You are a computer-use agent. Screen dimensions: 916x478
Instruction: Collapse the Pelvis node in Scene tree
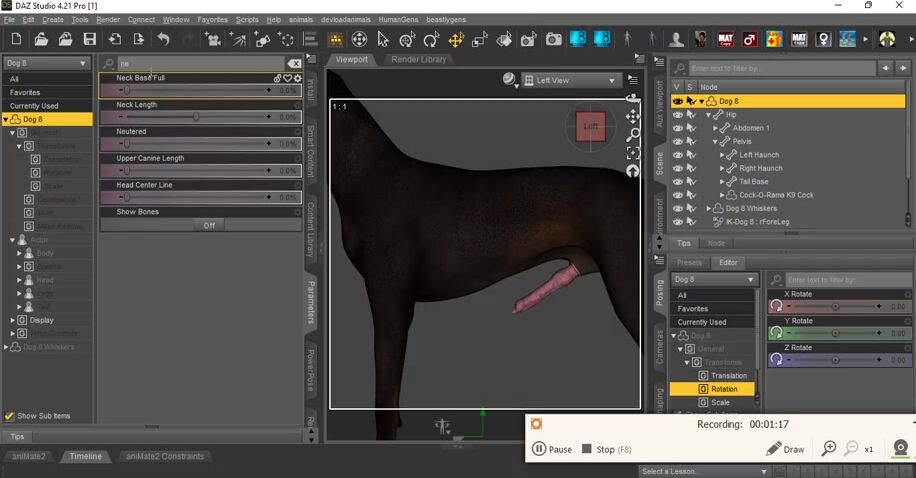point(715,142)
